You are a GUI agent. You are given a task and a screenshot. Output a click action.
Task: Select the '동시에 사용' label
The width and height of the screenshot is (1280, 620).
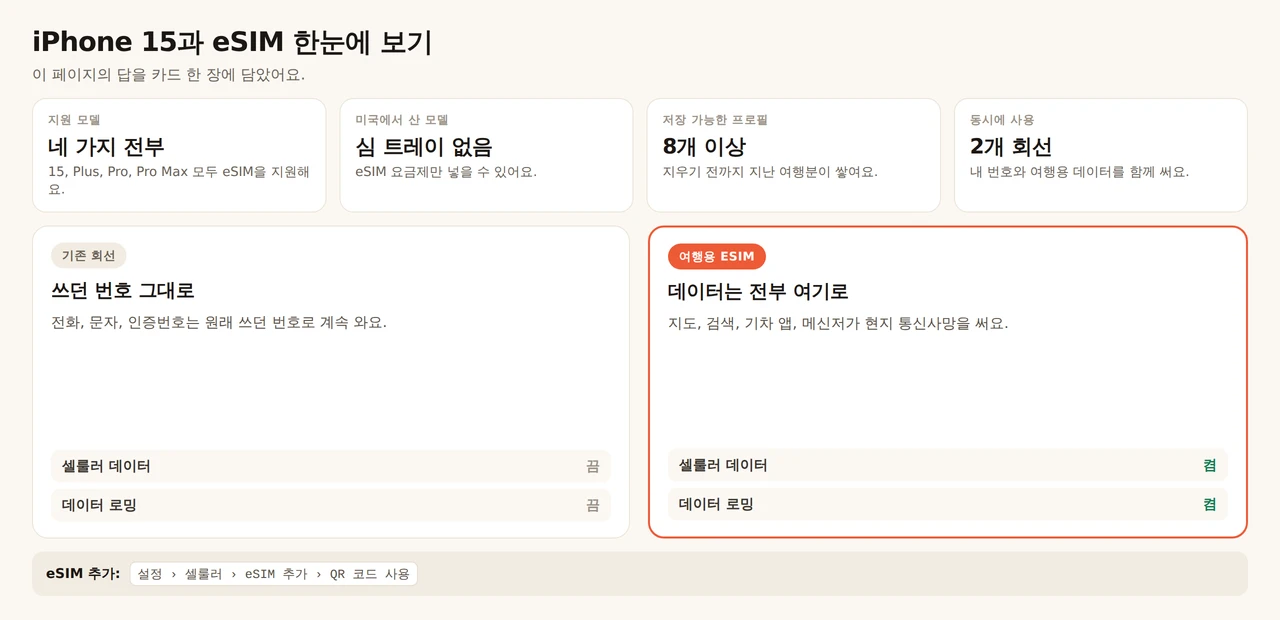[1002, 120]
